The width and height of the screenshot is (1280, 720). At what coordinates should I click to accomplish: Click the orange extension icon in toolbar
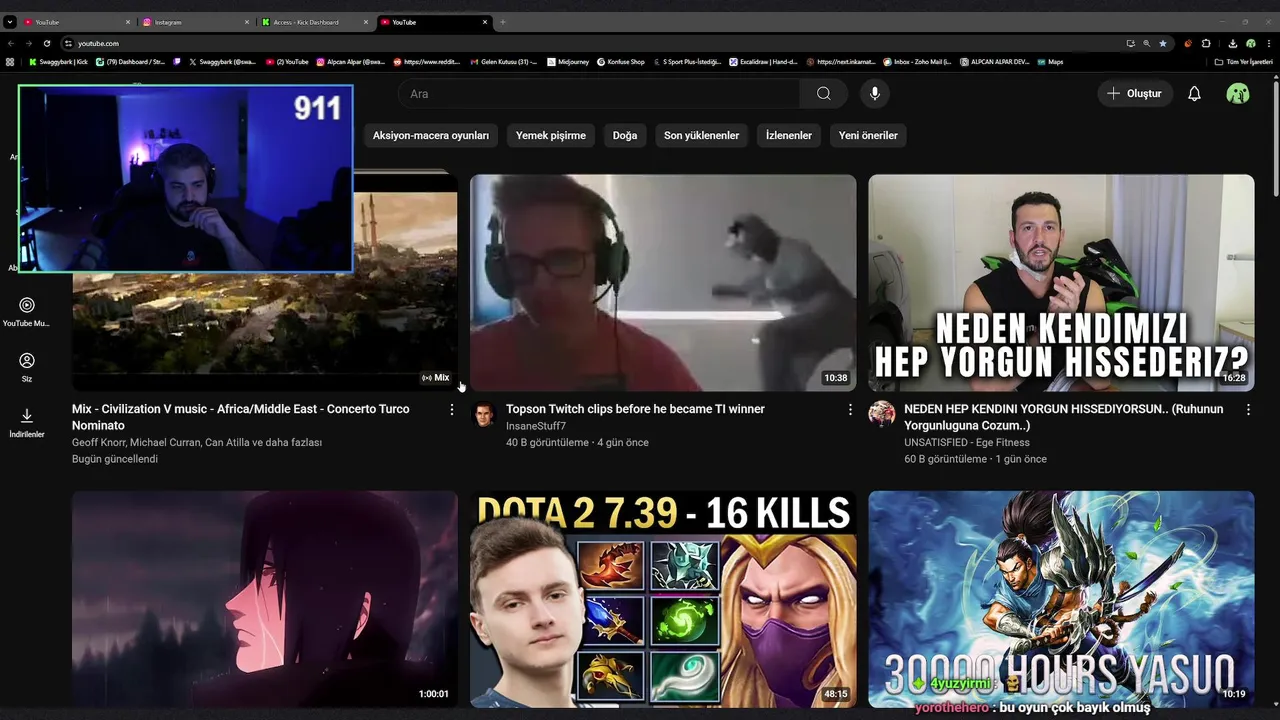1188,43
